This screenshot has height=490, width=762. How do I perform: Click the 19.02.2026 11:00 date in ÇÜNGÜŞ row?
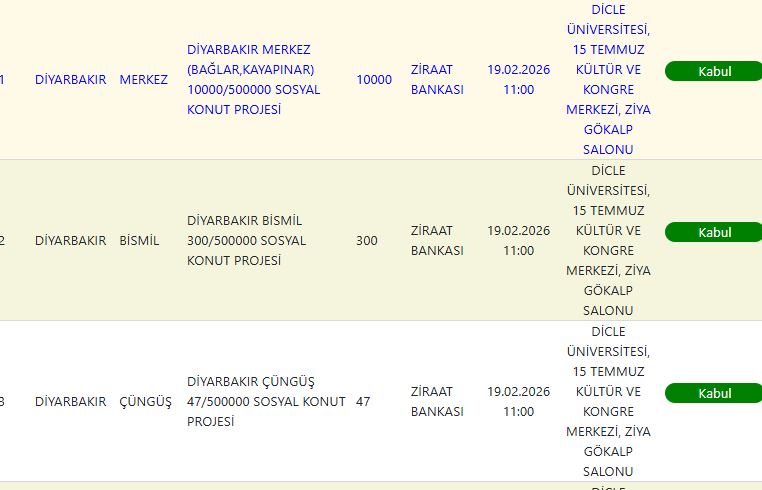519,402
